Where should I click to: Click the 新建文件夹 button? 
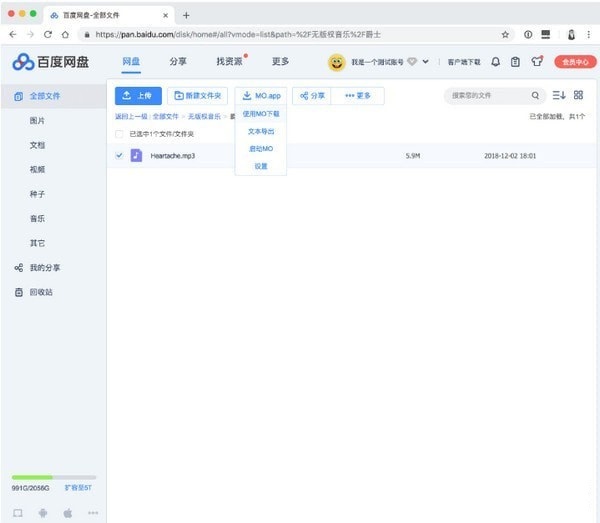[x=197, y=96]
